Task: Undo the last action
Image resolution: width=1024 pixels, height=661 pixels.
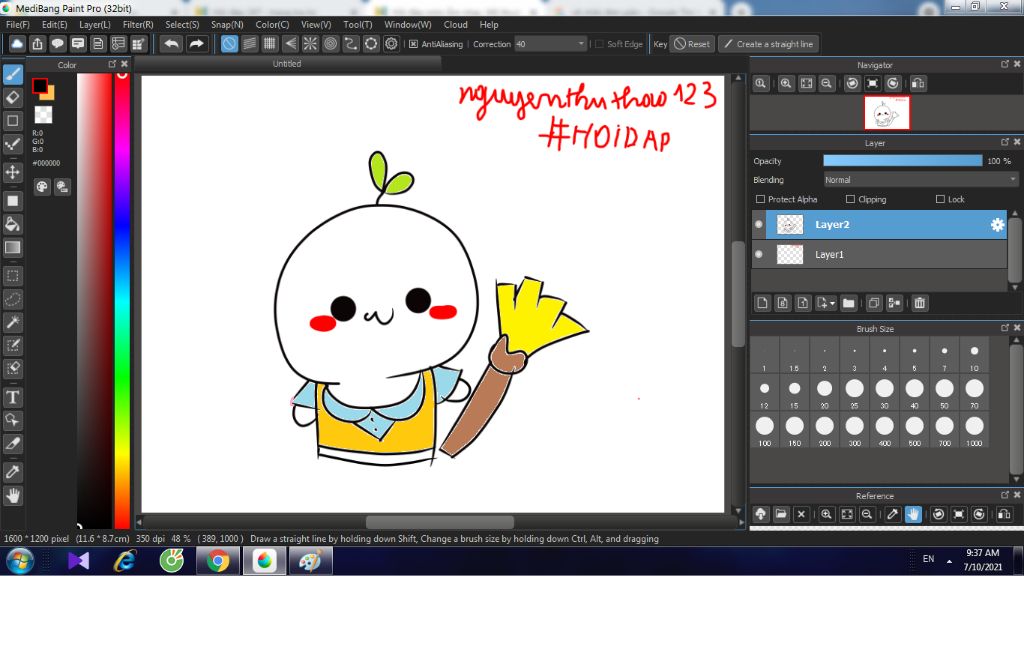Action: click(x=172, y=44)
